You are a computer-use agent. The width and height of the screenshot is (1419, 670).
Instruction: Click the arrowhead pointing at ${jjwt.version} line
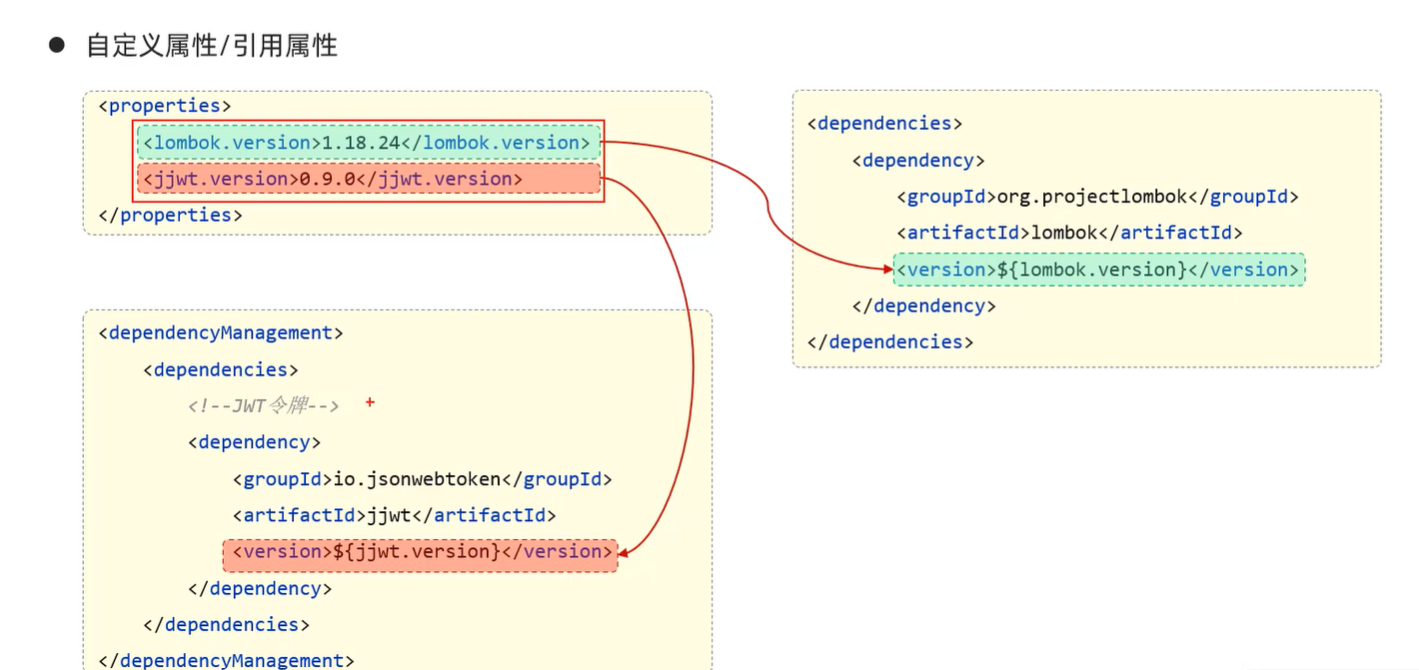click(x=625, y=551)
